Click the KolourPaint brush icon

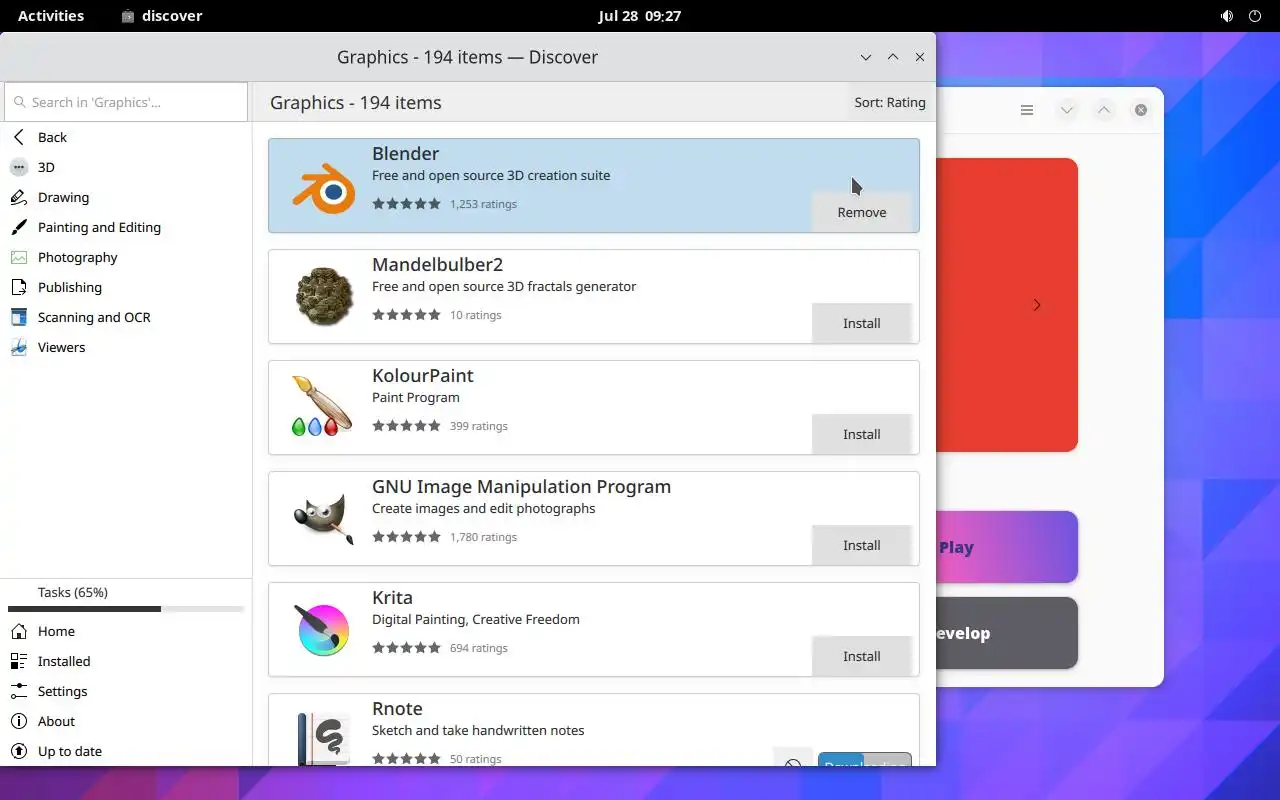click(321, 406)
